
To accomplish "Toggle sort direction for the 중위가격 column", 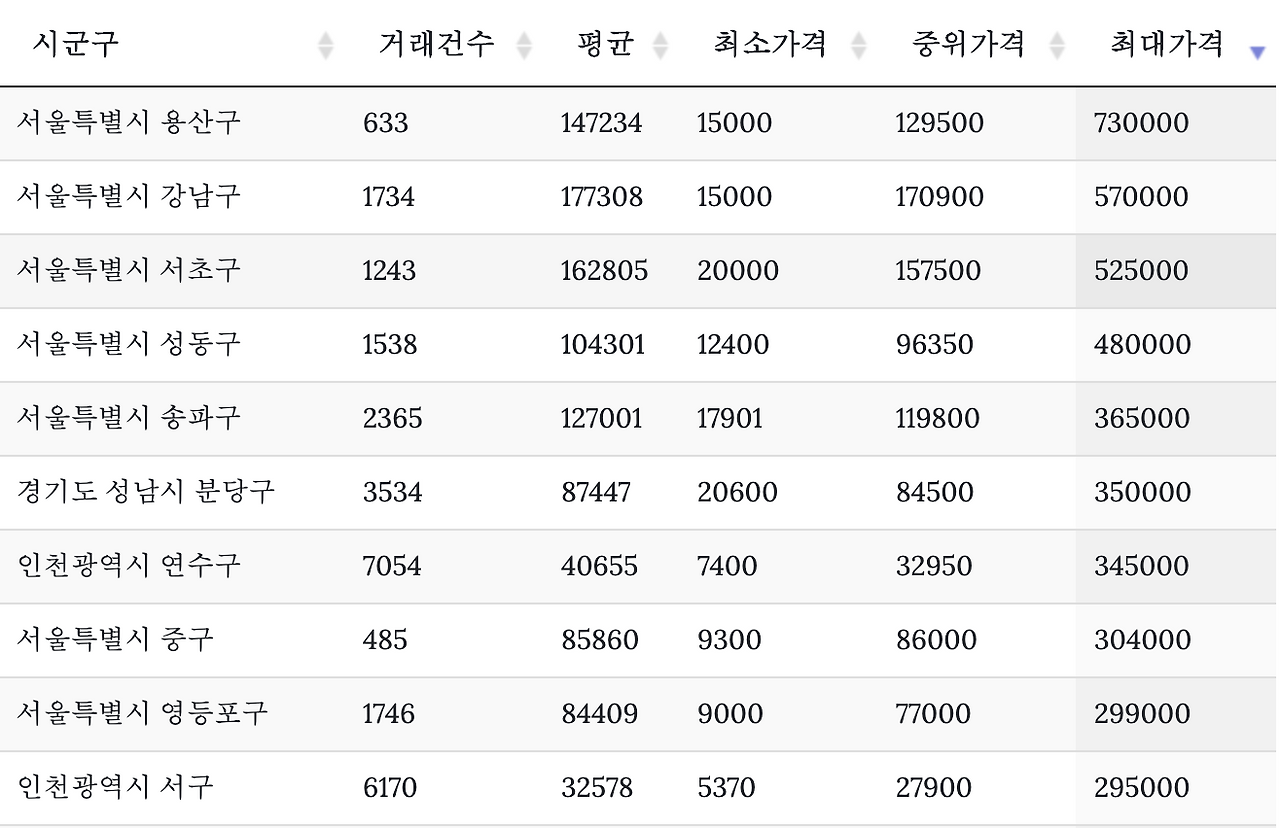I will tap(1057, 44).
